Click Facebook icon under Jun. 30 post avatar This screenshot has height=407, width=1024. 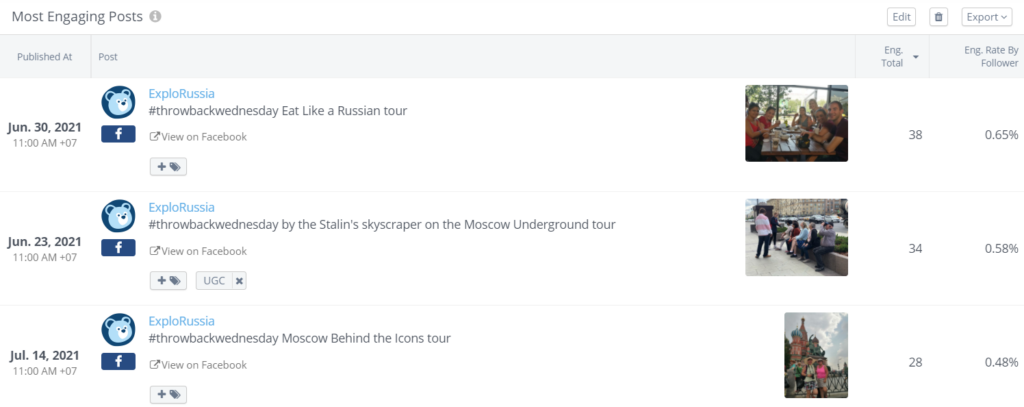(118, 134)
